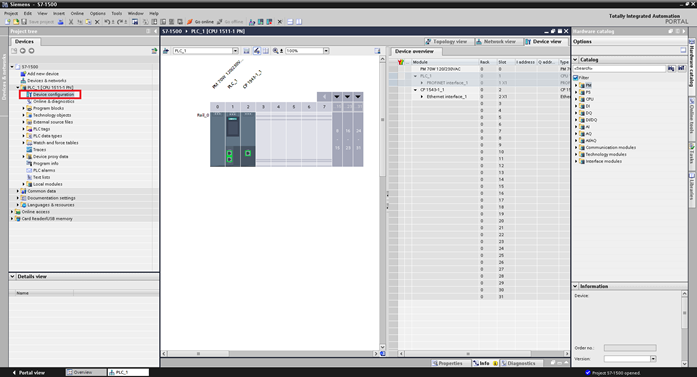Click the catalog search input field
This screenshot has height=377, width=697.
point(619,68)
